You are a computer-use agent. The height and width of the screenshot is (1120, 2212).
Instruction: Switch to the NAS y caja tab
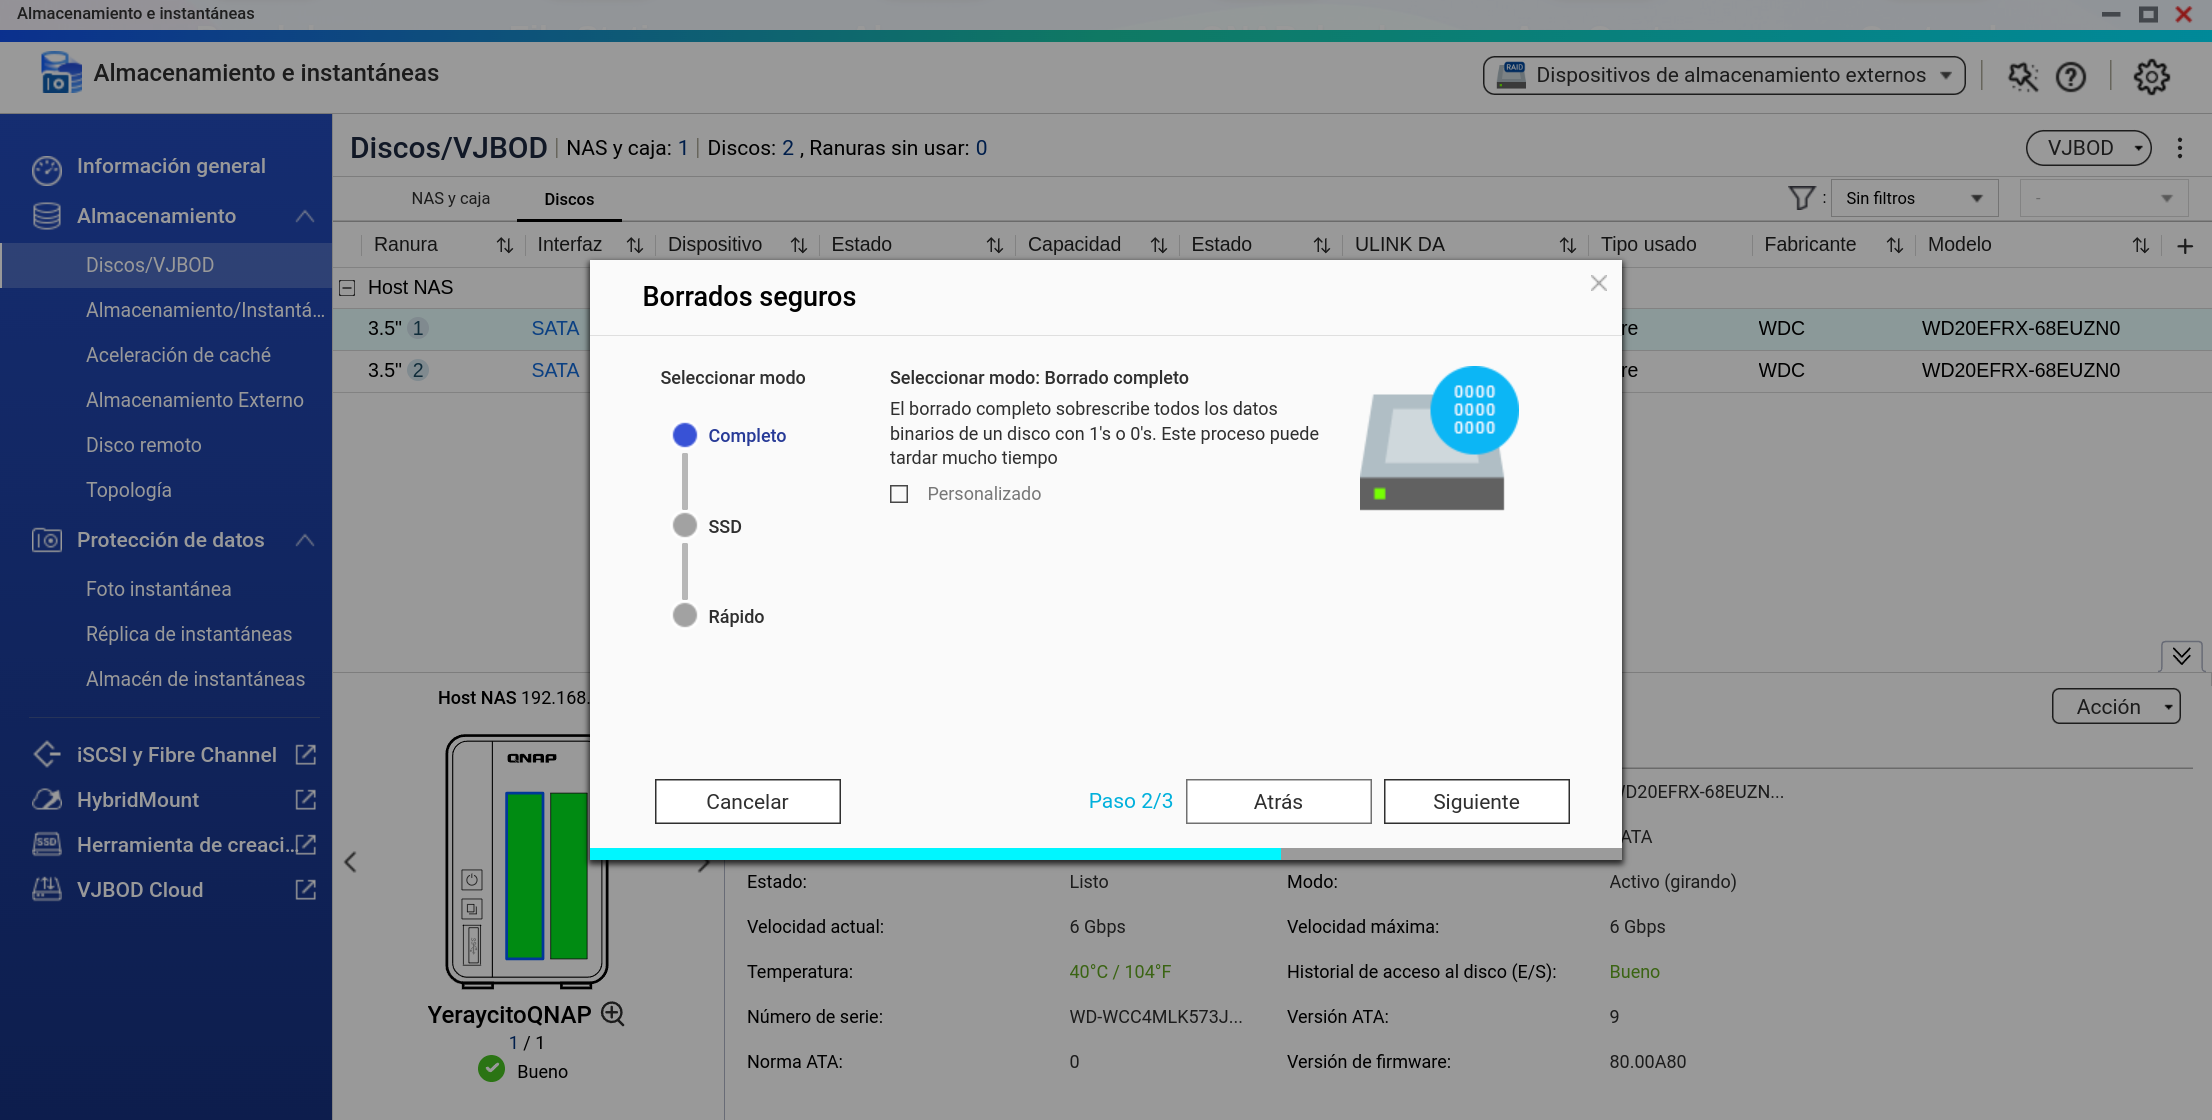[x=450, y=199]
